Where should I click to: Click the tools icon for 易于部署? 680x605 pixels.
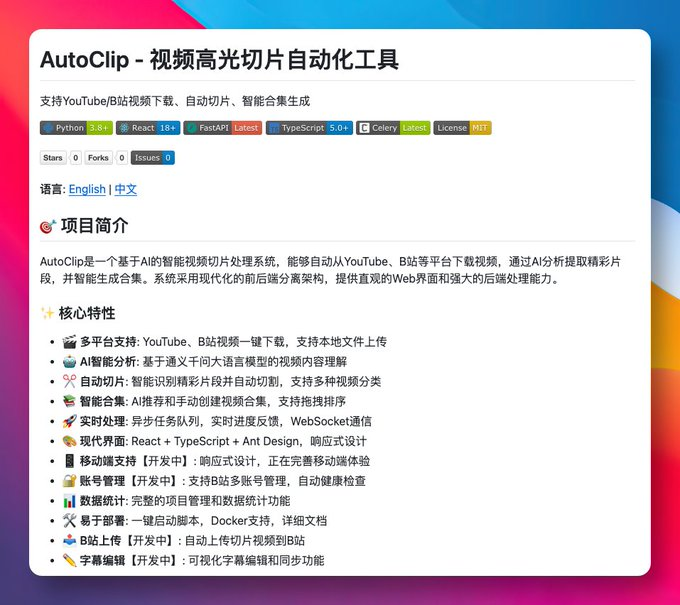(x=69, y=521)
